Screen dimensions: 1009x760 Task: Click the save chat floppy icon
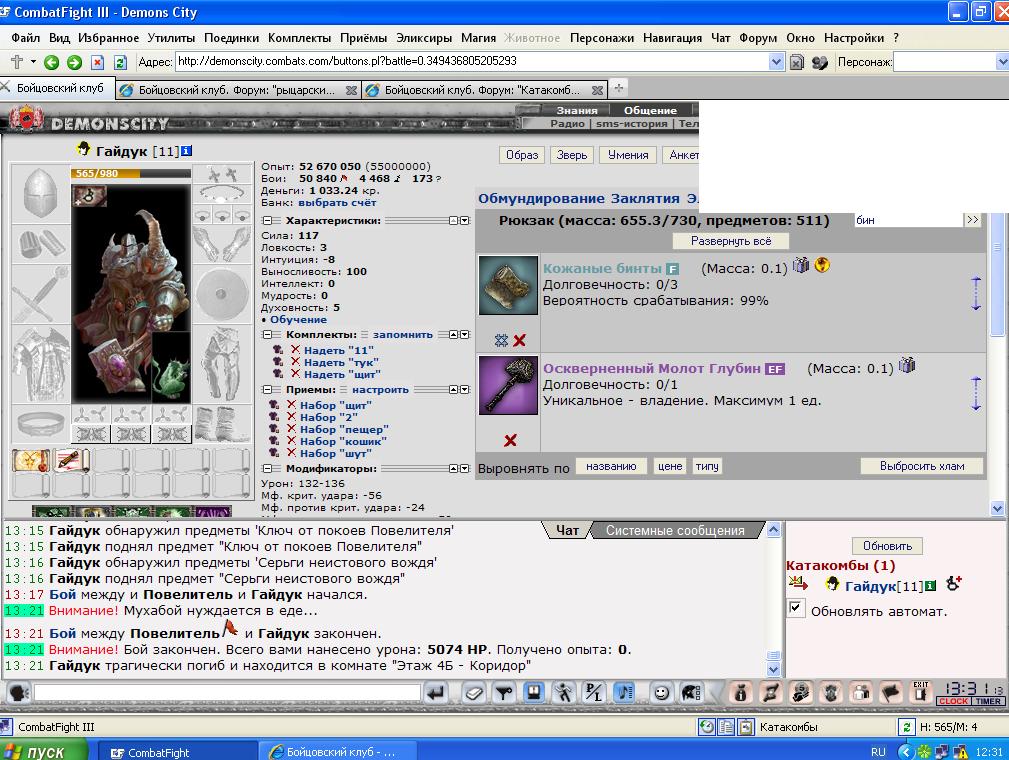click(x=533, y=692)
